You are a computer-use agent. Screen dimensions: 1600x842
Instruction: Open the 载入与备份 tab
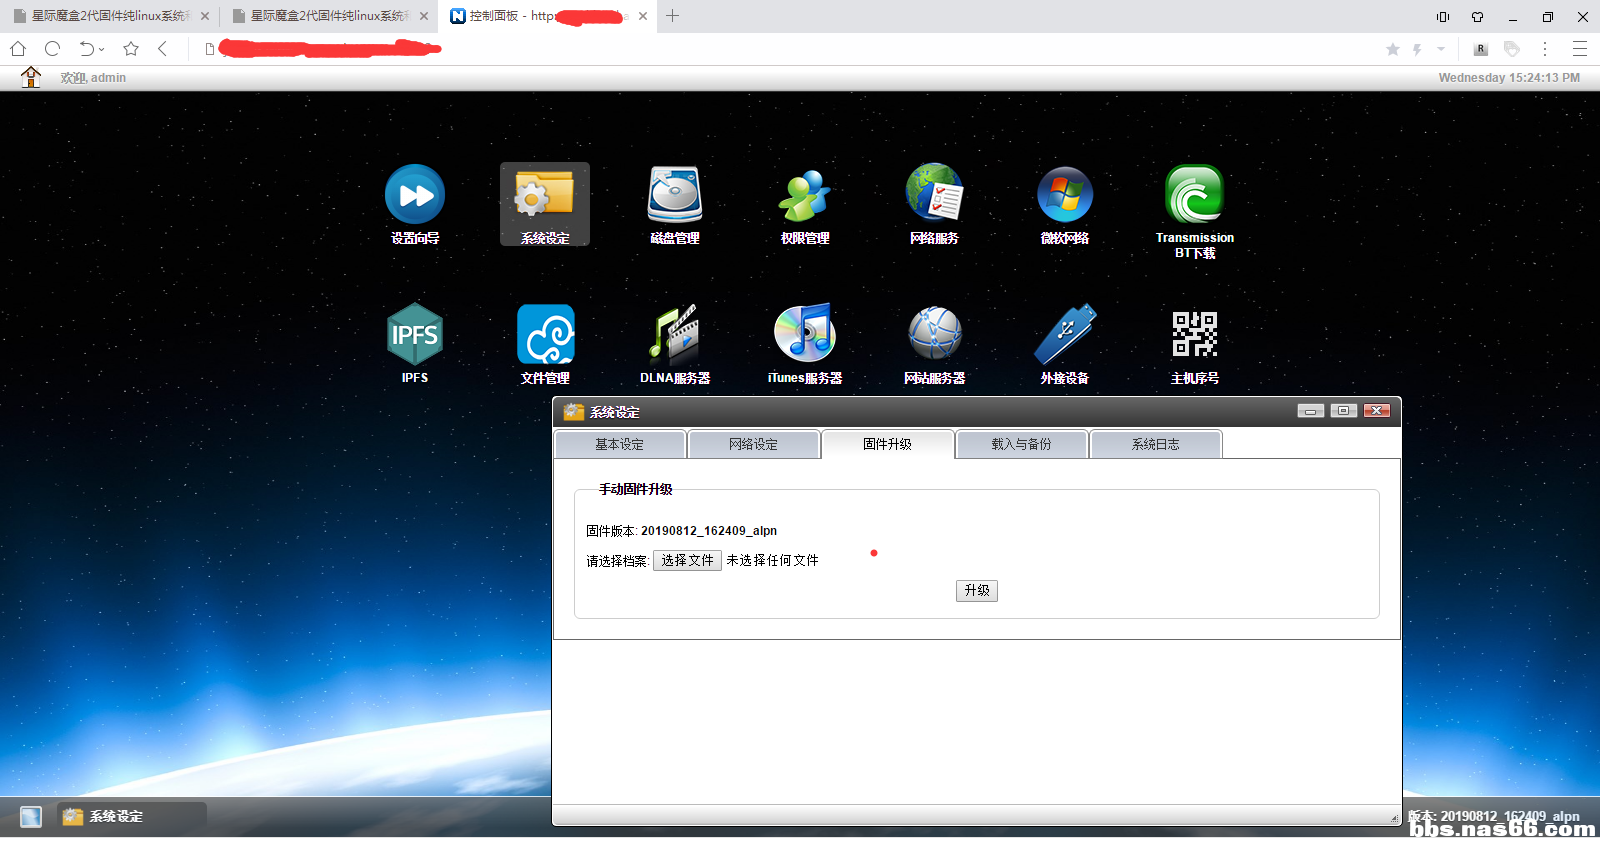tap(1021, 444)
